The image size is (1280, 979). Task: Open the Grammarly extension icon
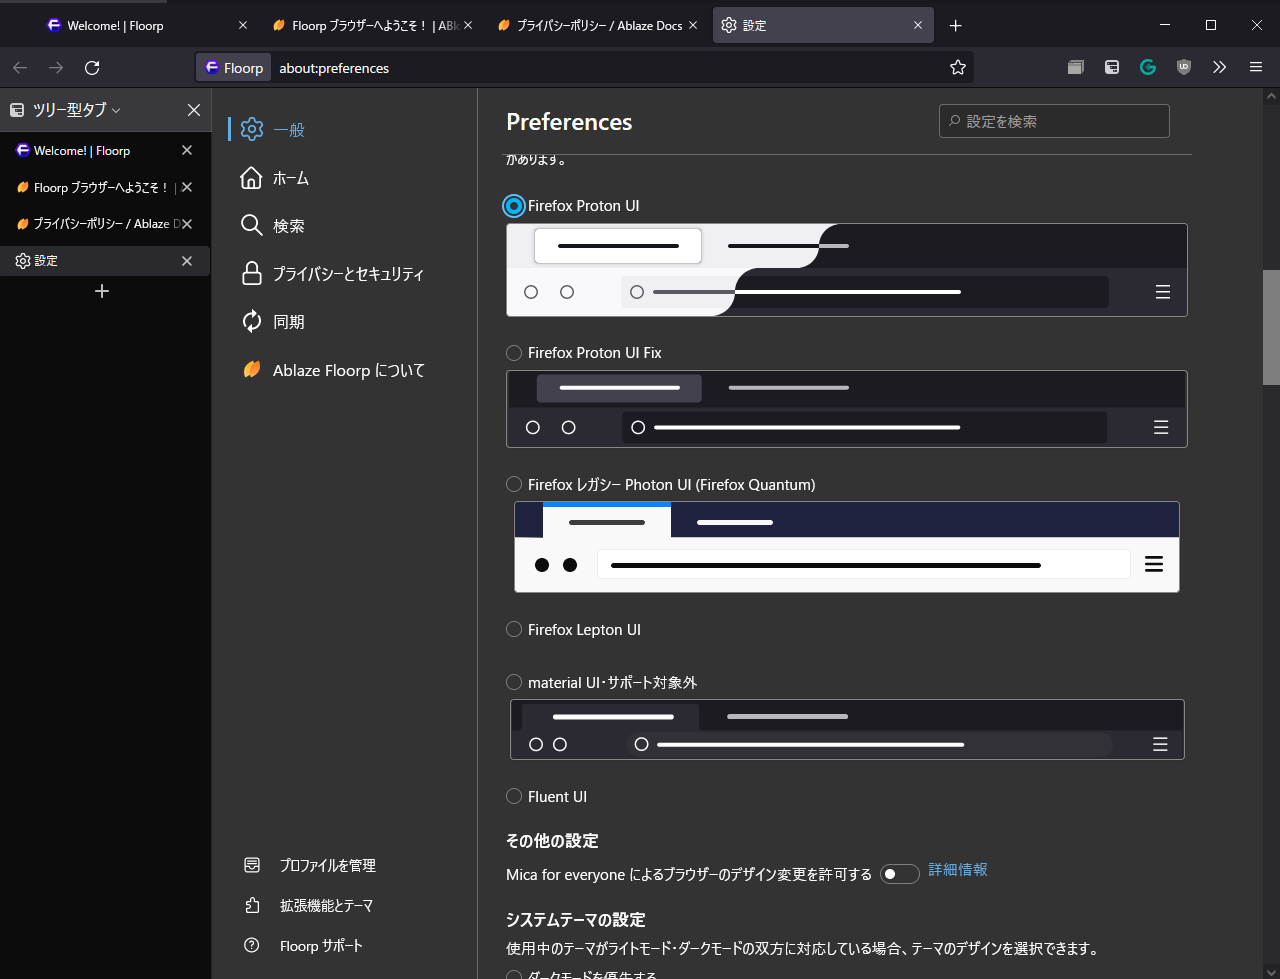pos(1148,67)
